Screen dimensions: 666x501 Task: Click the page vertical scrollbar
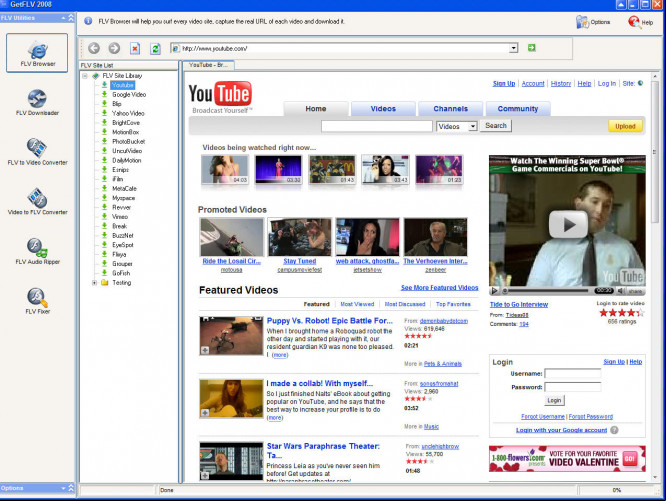[655, 153]
